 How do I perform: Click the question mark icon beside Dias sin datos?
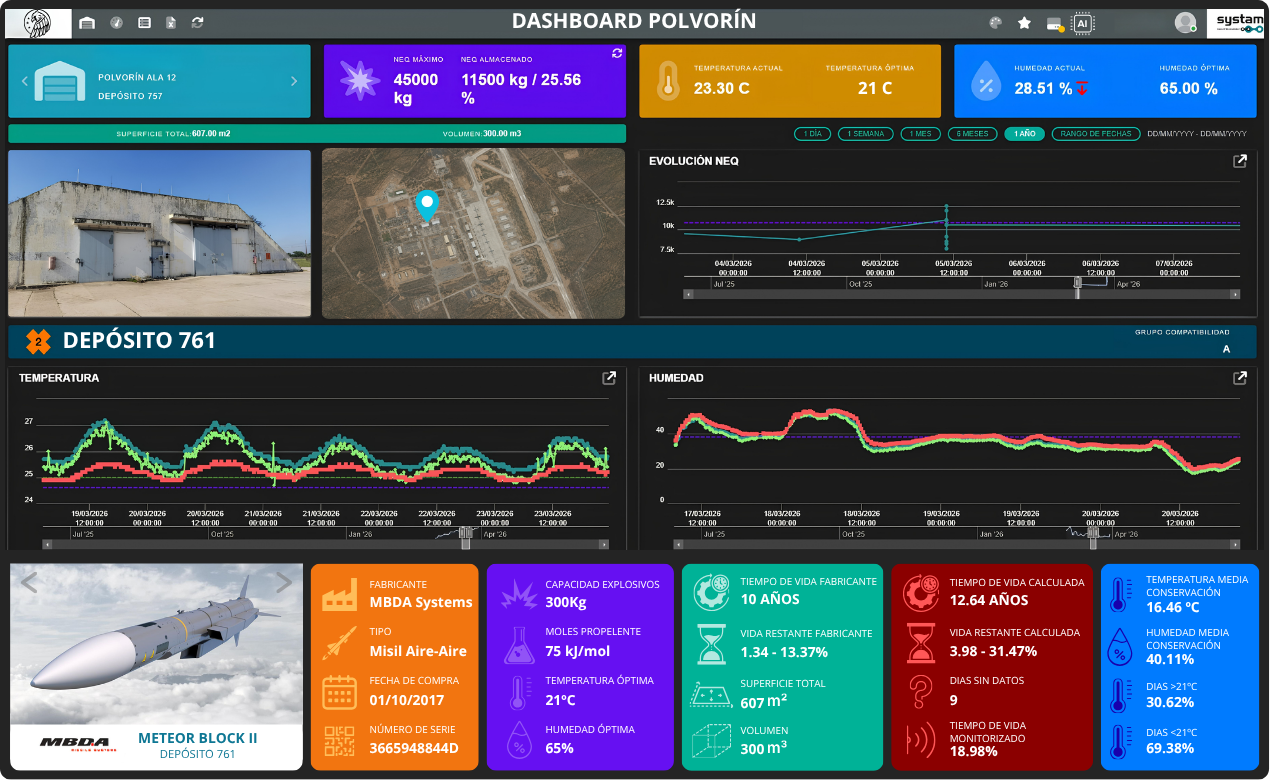click(x=920, y=692)
